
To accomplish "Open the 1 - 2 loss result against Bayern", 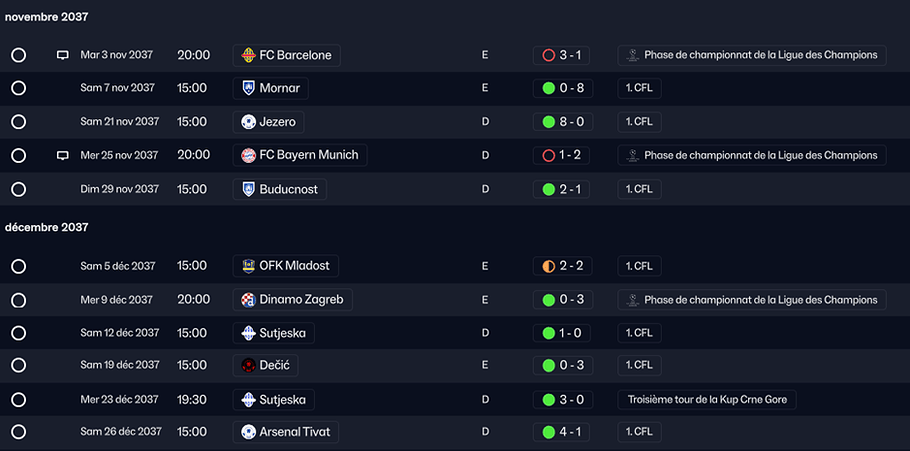I will coord(561,156).
